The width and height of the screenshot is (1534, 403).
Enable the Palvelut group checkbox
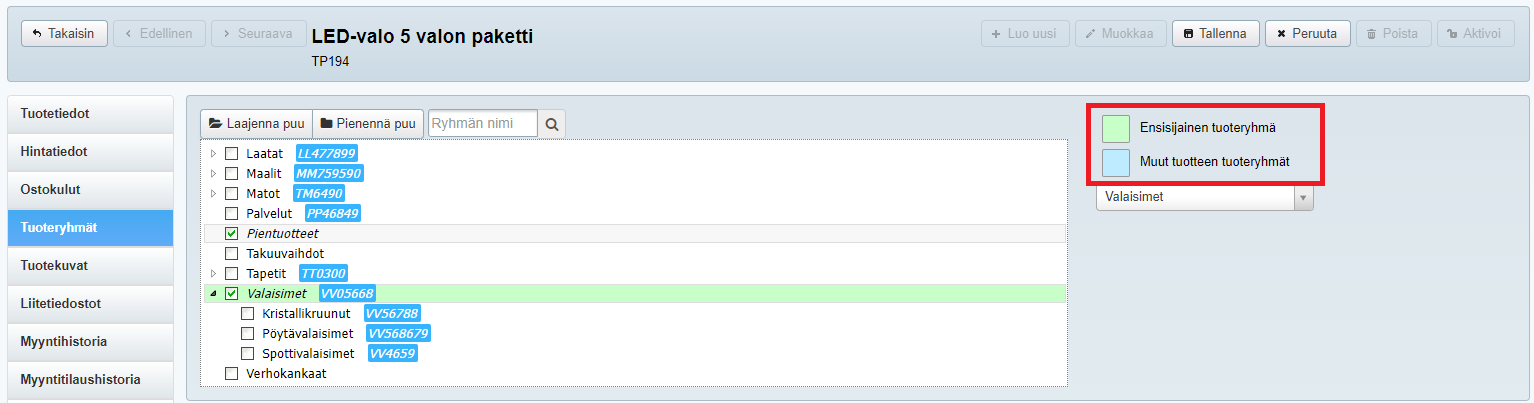pos(232,214)
